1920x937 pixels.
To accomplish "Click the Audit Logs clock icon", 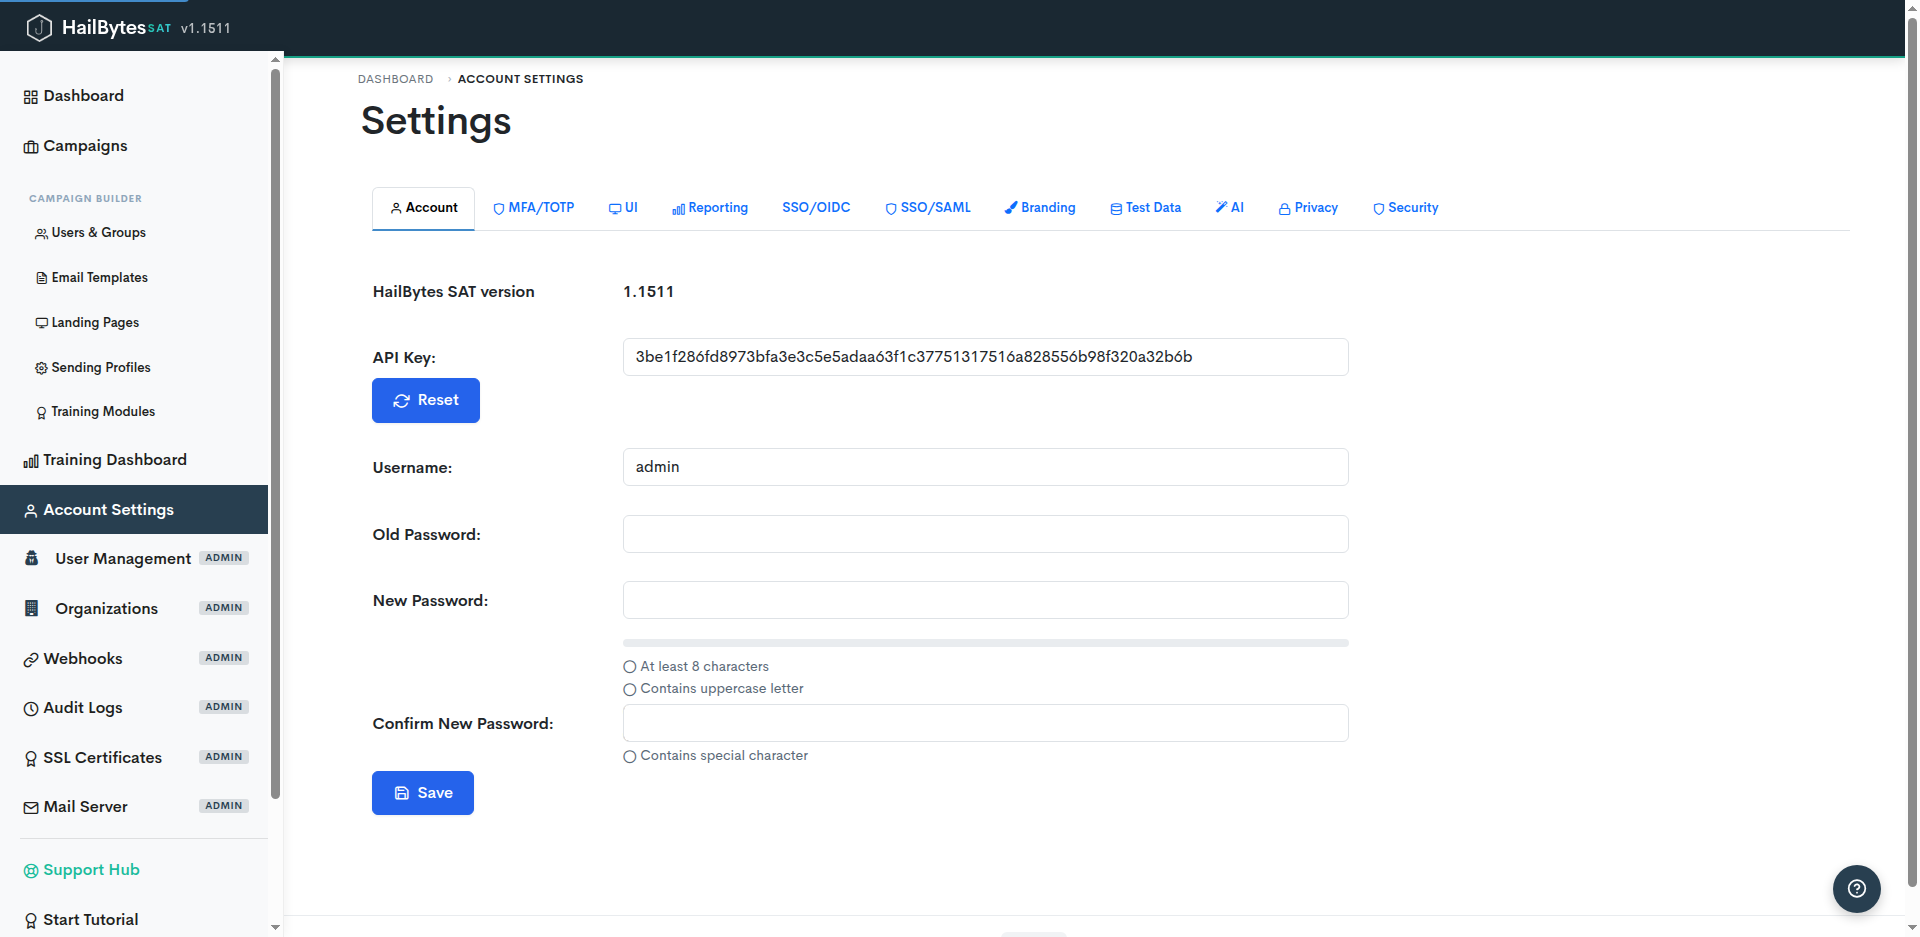I will 31,709.
